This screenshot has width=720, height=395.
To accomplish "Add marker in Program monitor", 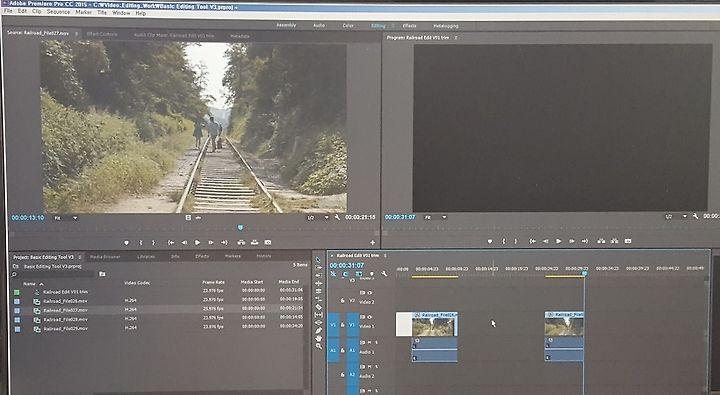I will pos(490,241).
